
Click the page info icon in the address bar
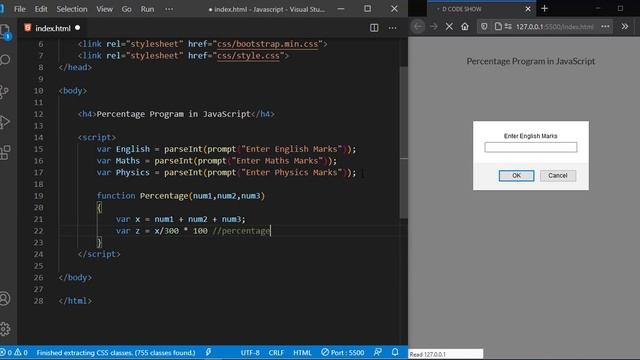(x=498, y=27)
